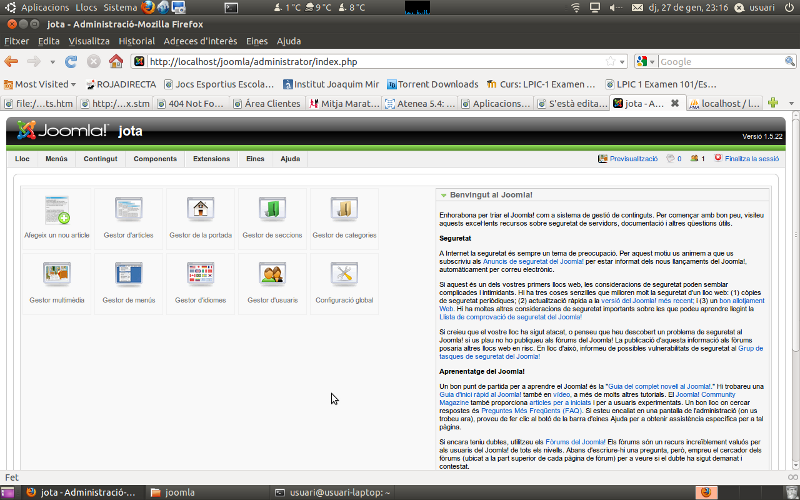Screen dimensions: 800x500
Task: Click Firefox home button in toolbar
Action: [116, 62]
